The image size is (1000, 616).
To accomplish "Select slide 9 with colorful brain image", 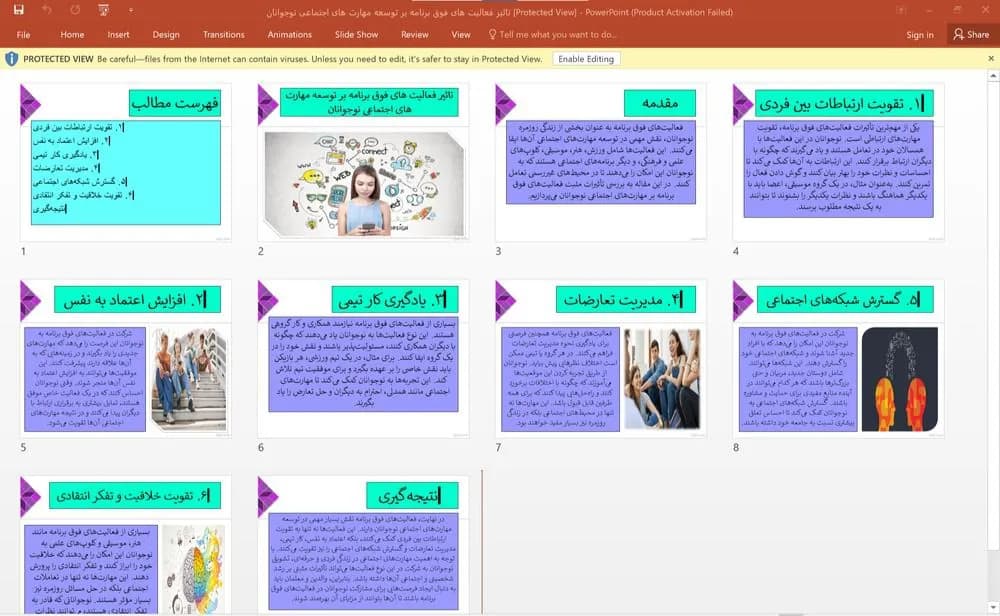I will tap(126, 545).
